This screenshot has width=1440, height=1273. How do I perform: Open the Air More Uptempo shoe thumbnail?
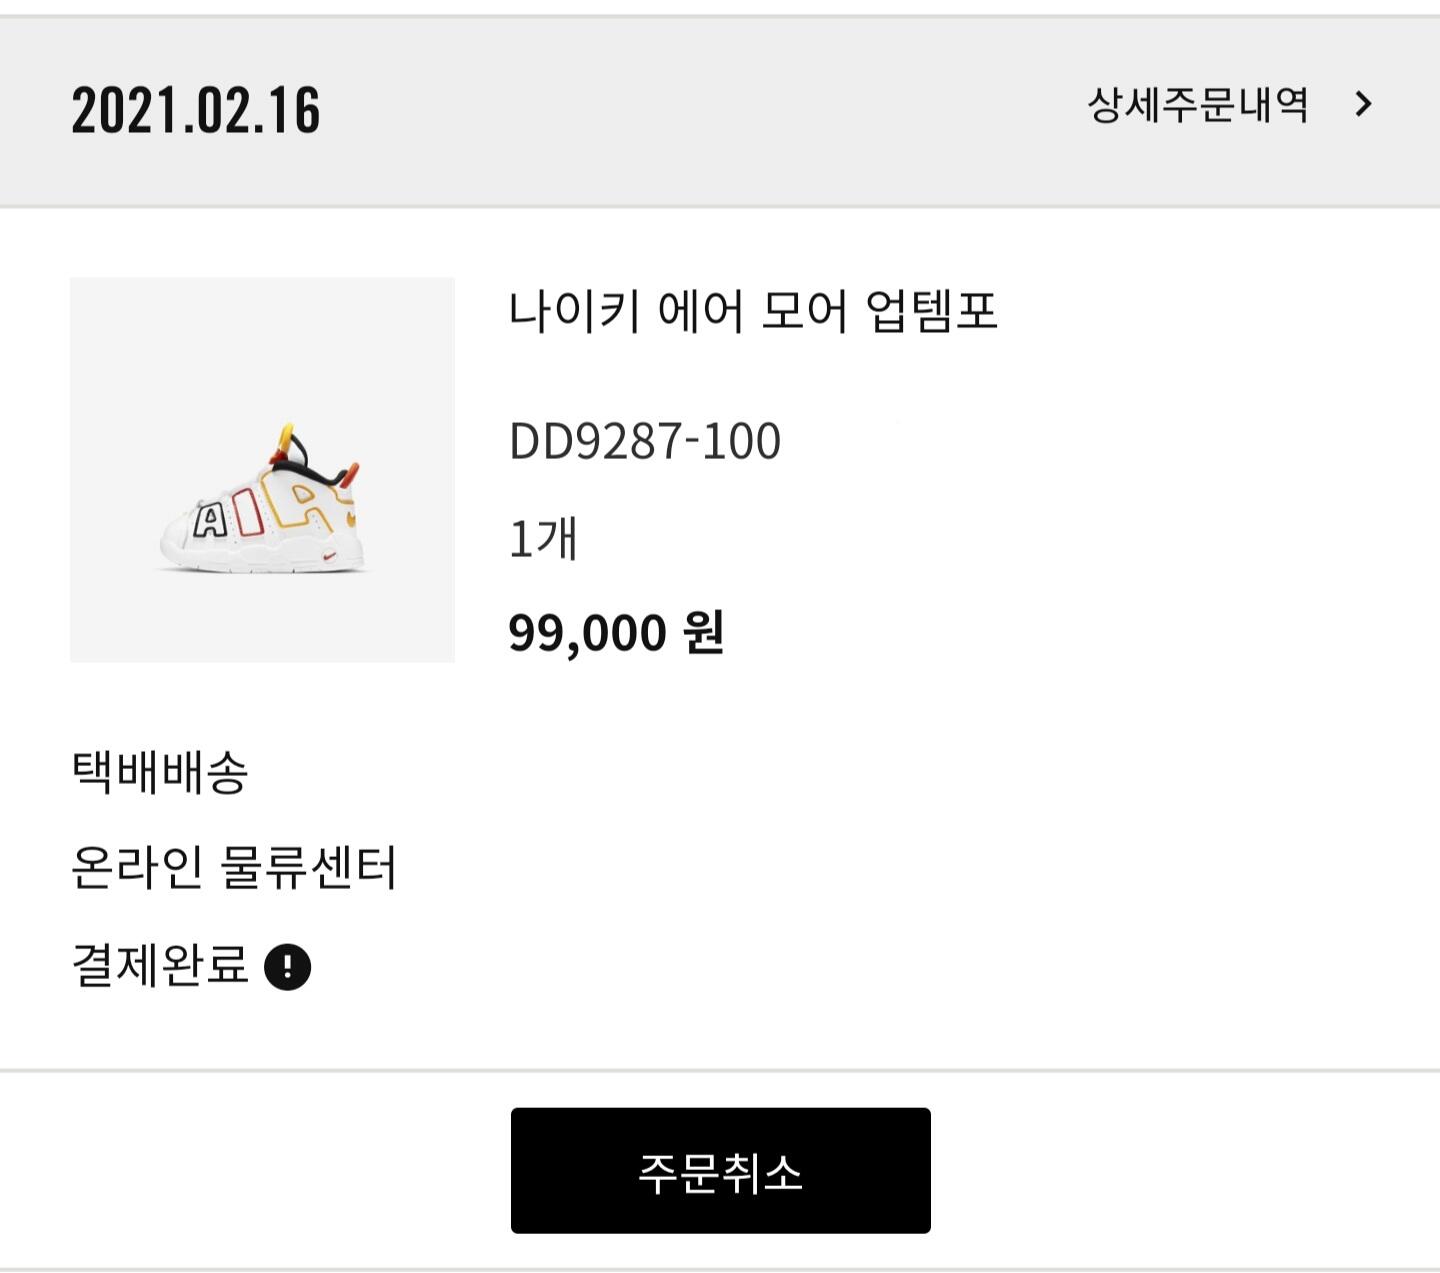coord(262,470)
